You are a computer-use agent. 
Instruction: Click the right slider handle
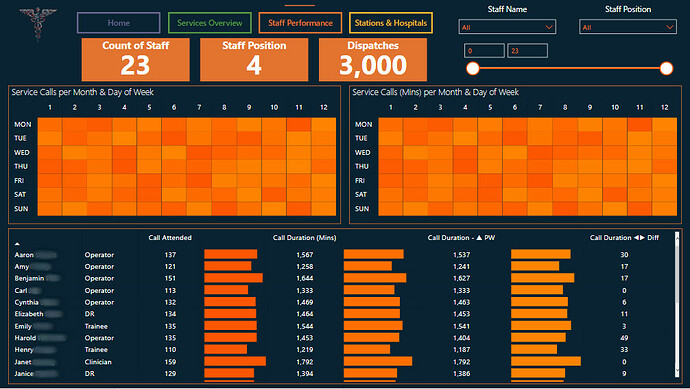[666, 68]
